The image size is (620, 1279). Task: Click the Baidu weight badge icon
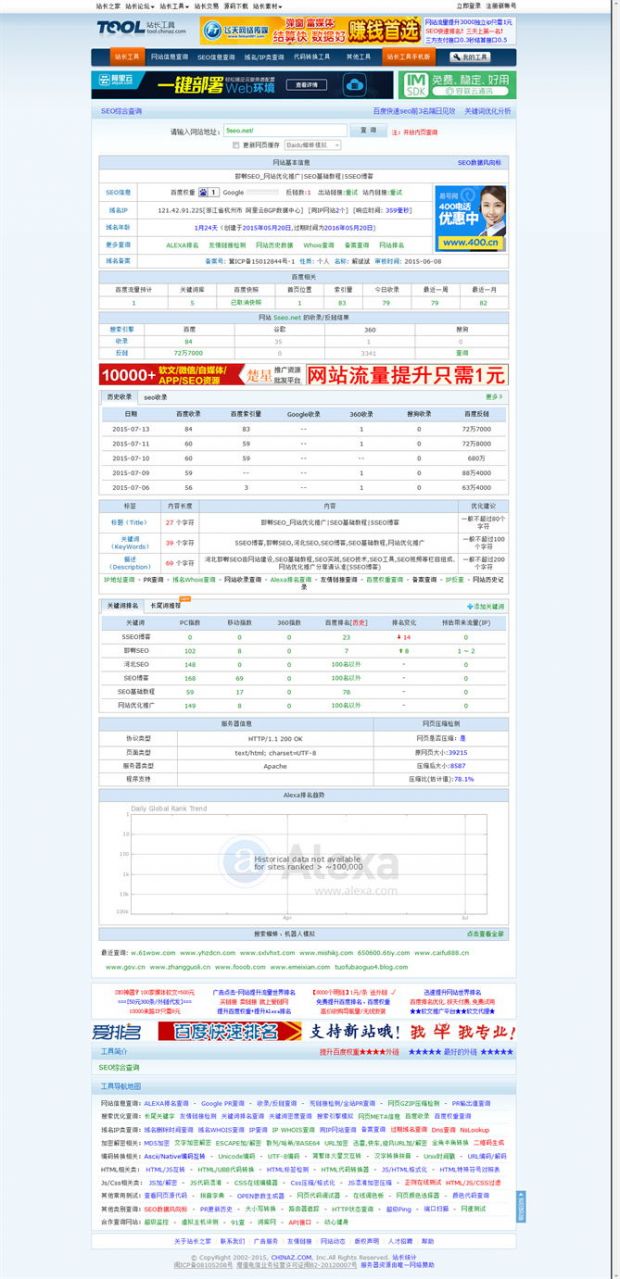(x=208, y=192)
